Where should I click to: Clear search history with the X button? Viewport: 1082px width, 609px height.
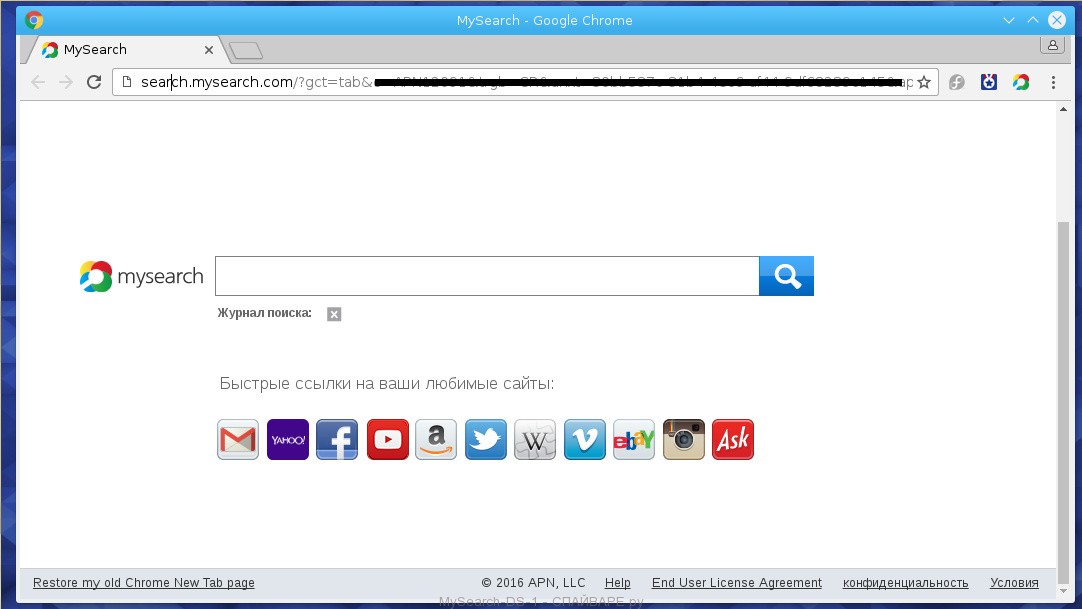(334, 314)
